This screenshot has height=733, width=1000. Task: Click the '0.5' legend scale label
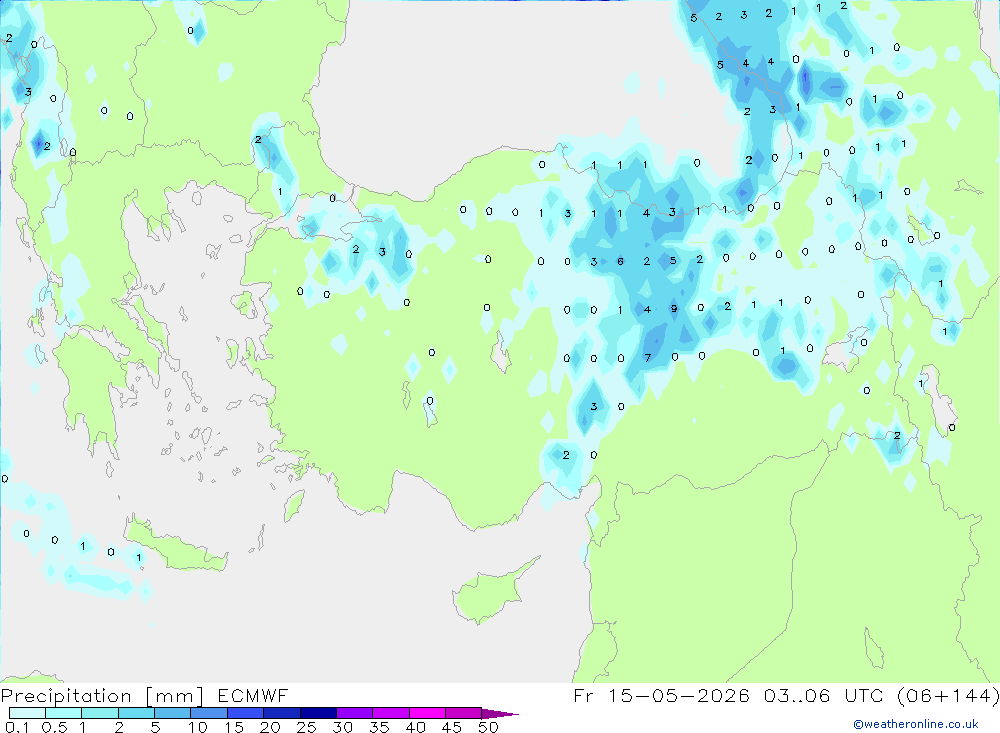[x=54, y=727]
